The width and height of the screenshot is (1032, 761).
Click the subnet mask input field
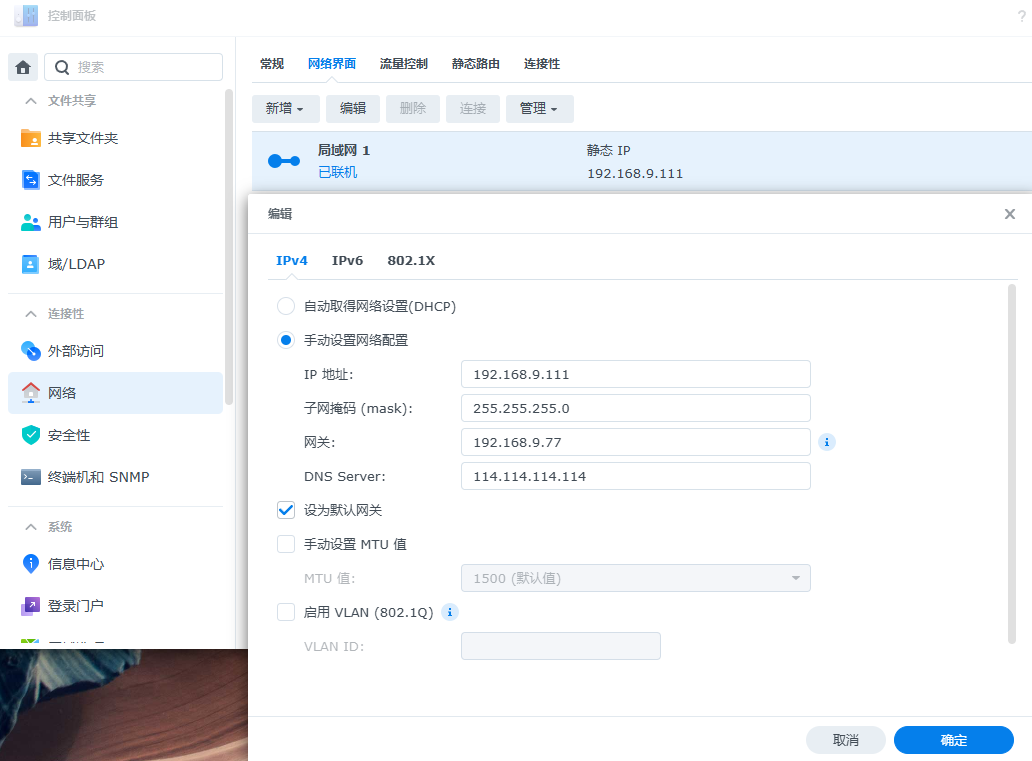tap(636, 408)
